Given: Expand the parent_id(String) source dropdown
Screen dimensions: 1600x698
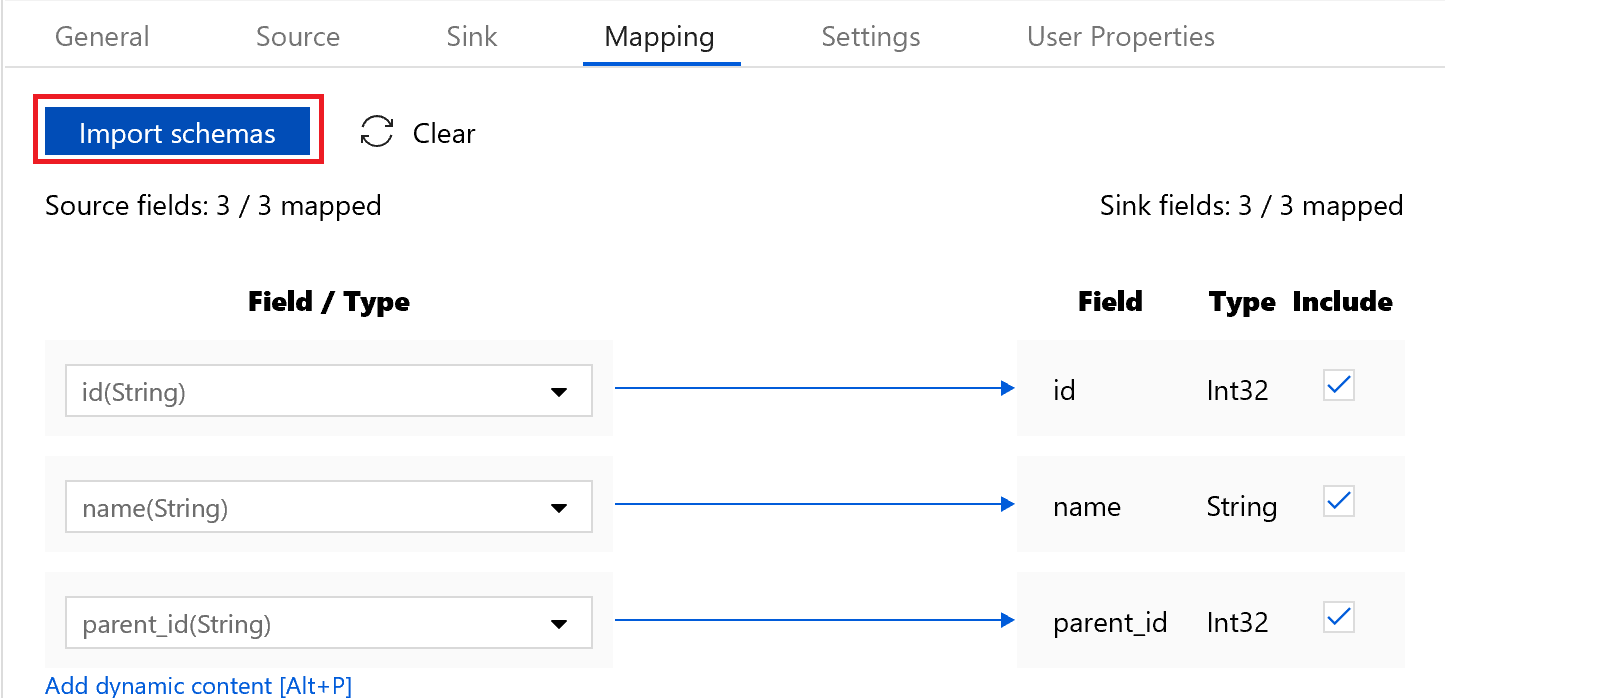Looking at the screenshot, I should 558,624.
